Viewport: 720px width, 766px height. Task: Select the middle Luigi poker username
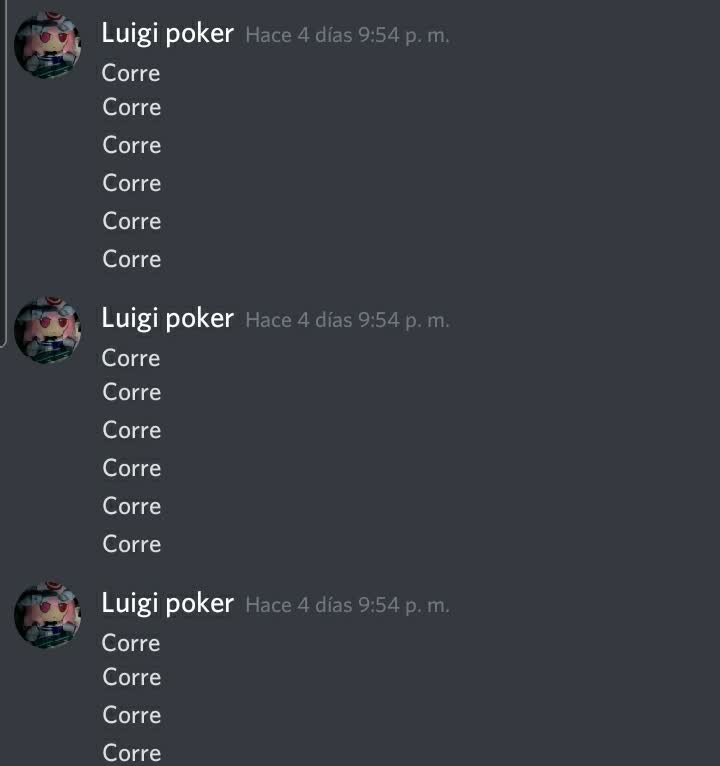pyautogui.click(x=168, y=319)
